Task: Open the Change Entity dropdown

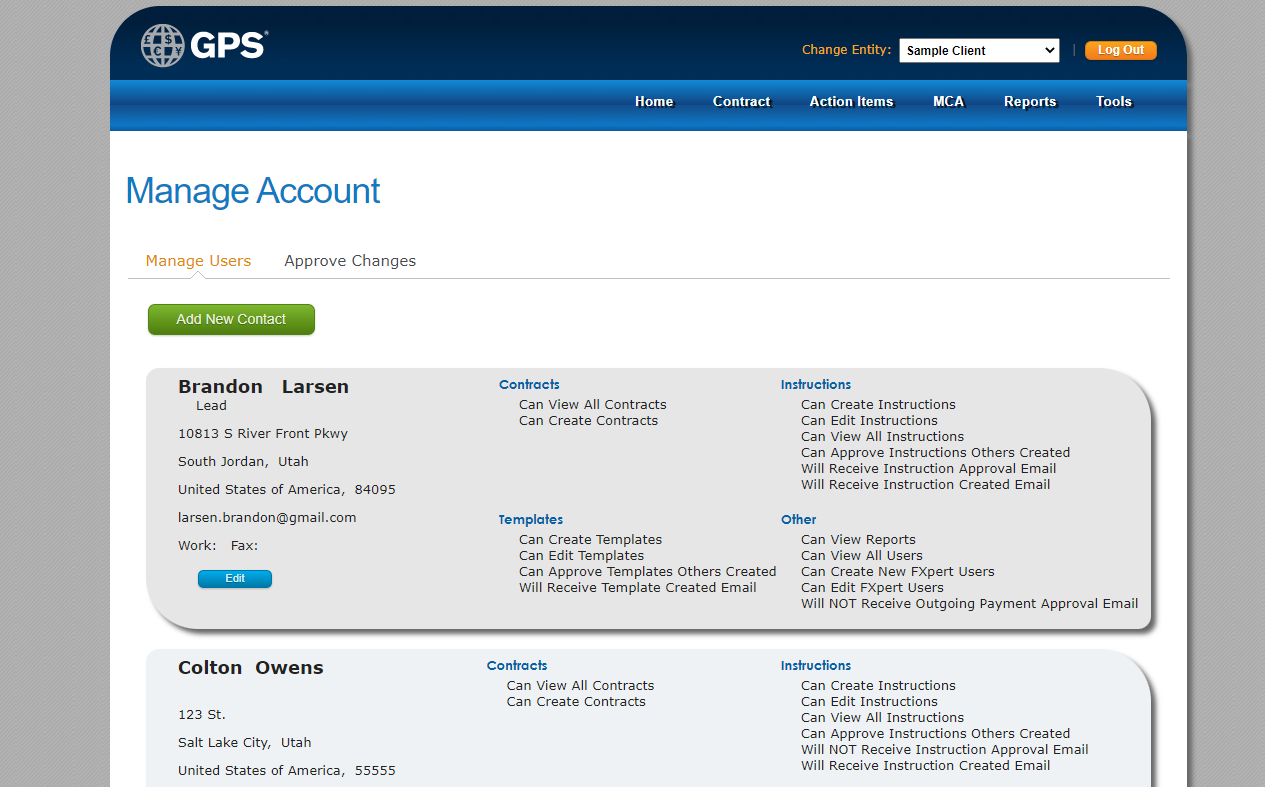Action: point(979,50)
